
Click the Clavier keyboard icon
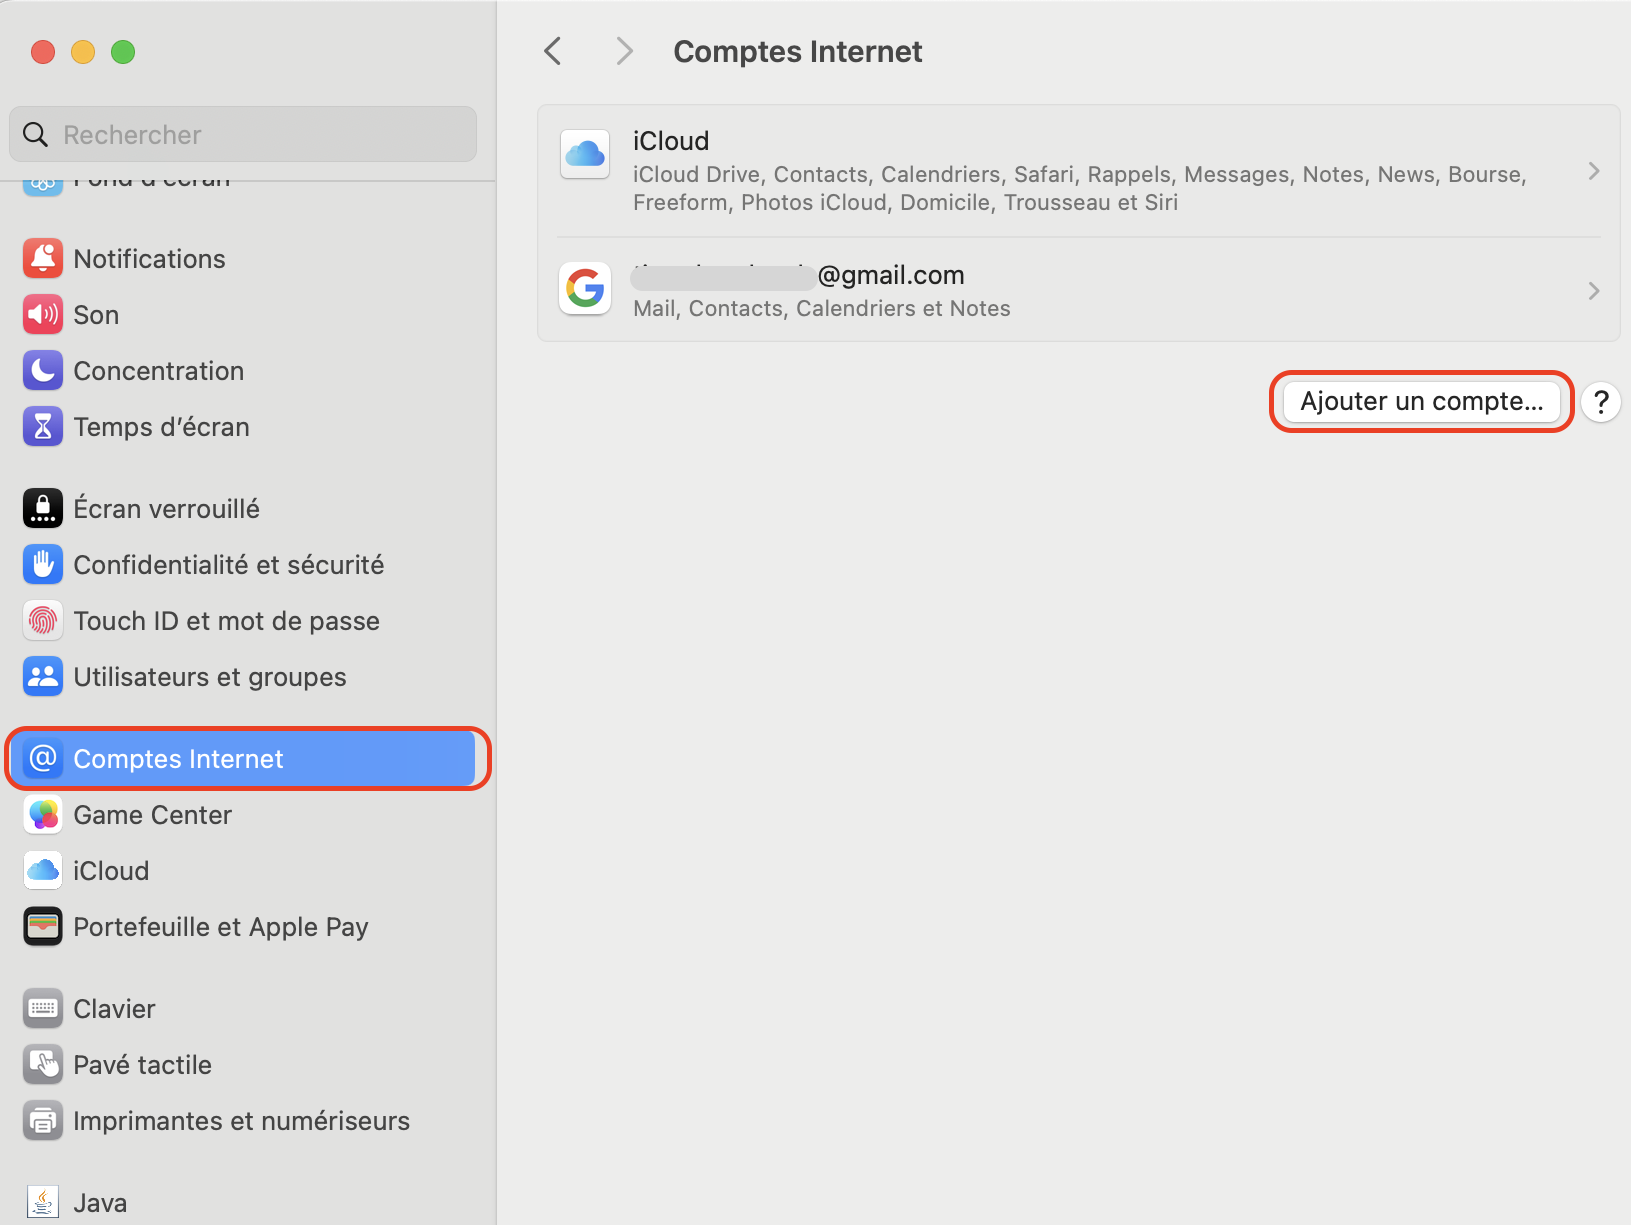(43, 1009)
